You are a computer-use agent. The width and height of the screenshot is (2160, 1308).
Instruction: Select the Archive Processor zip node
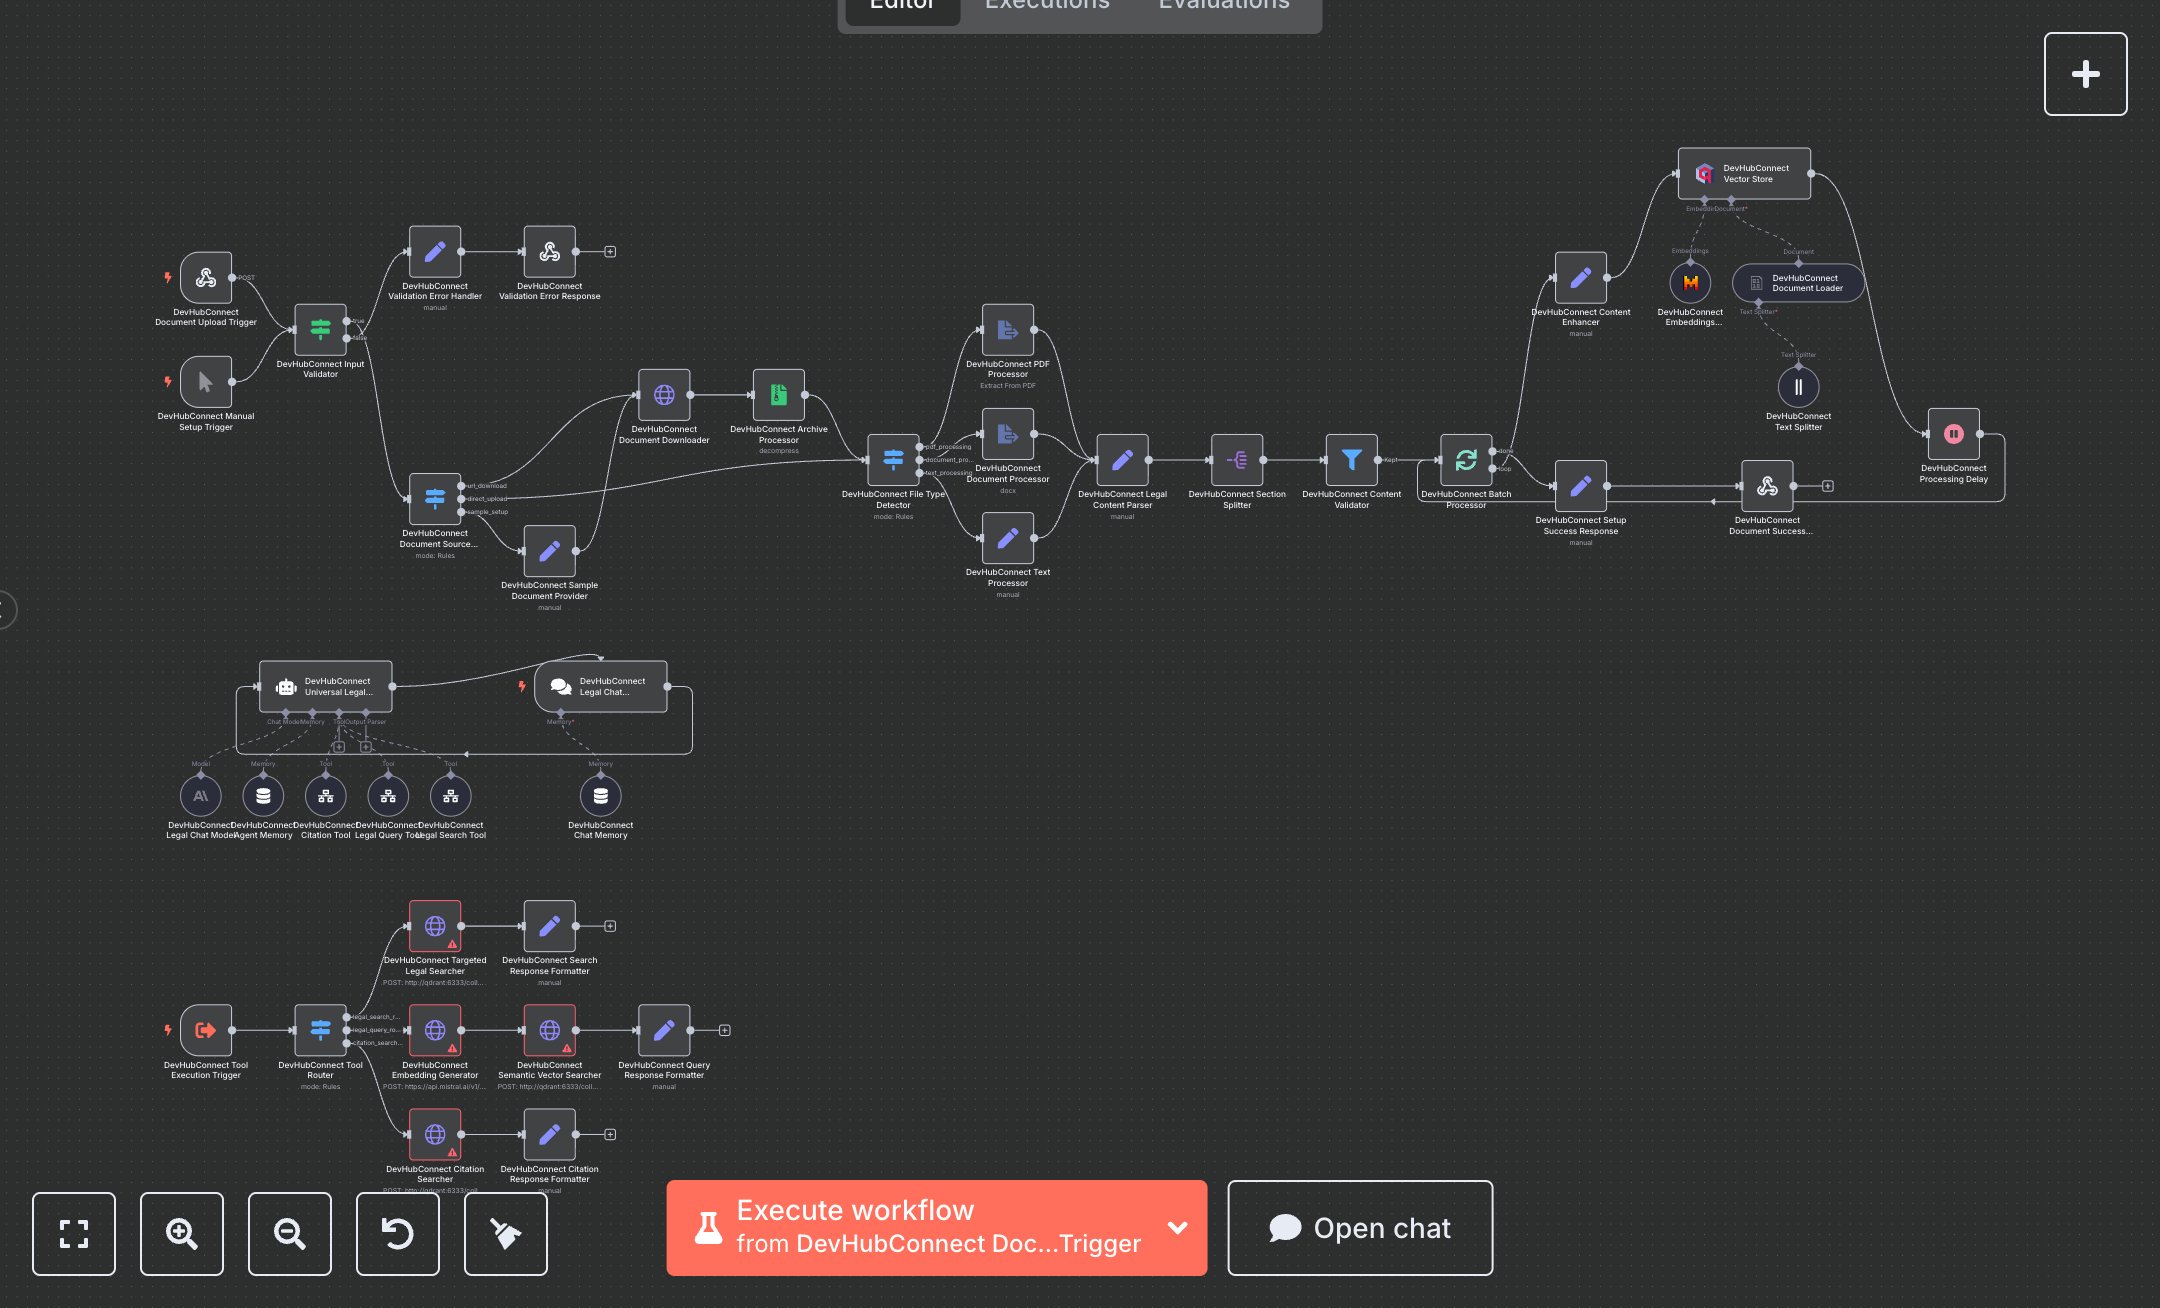[778, 395]
